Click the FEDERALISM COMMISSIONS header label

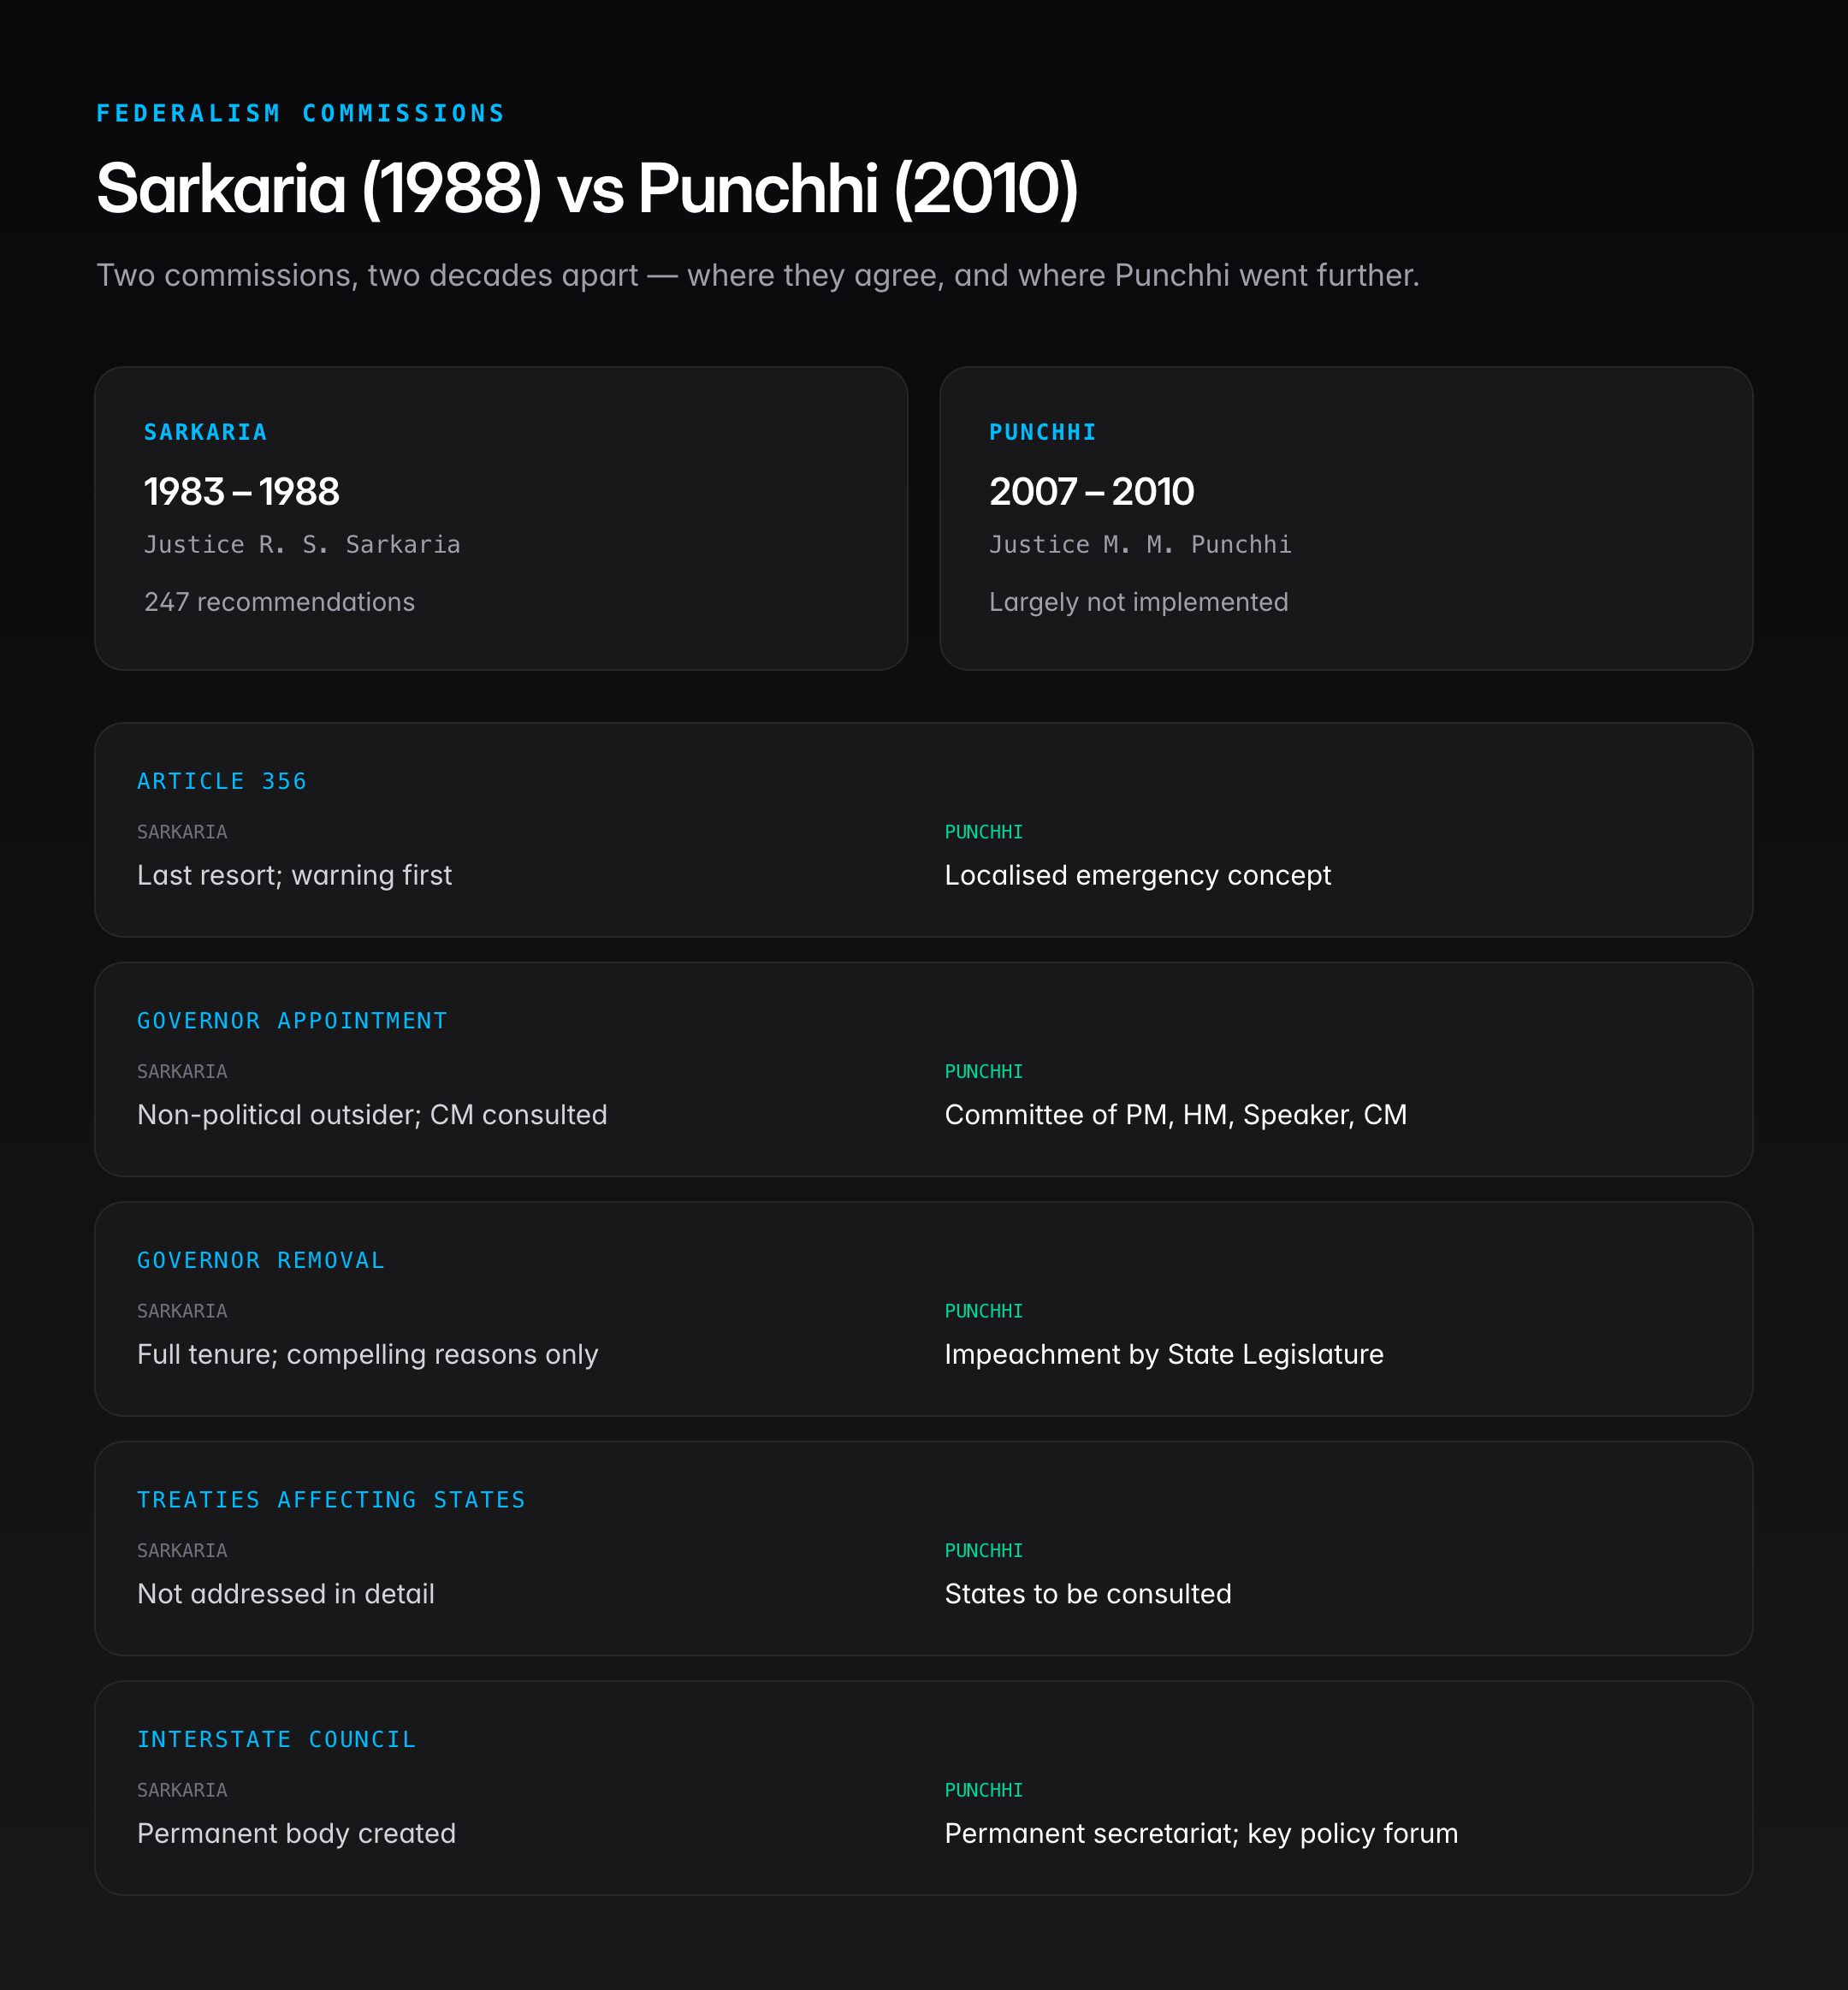(300, 113)
